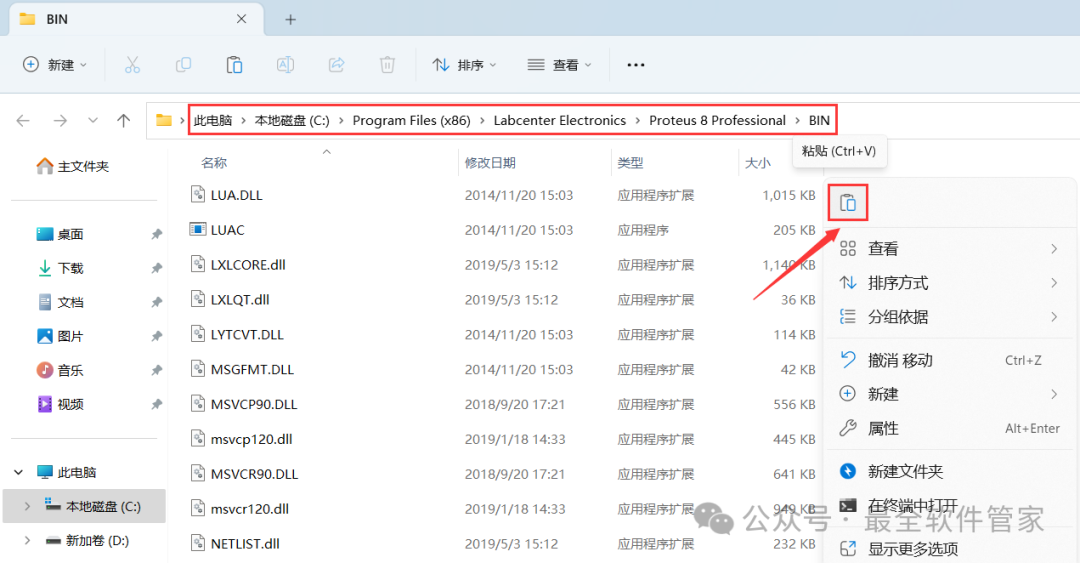Go up one folder level arrow
The height and width of the screenshot is (563, 1080).
point(123,121)
